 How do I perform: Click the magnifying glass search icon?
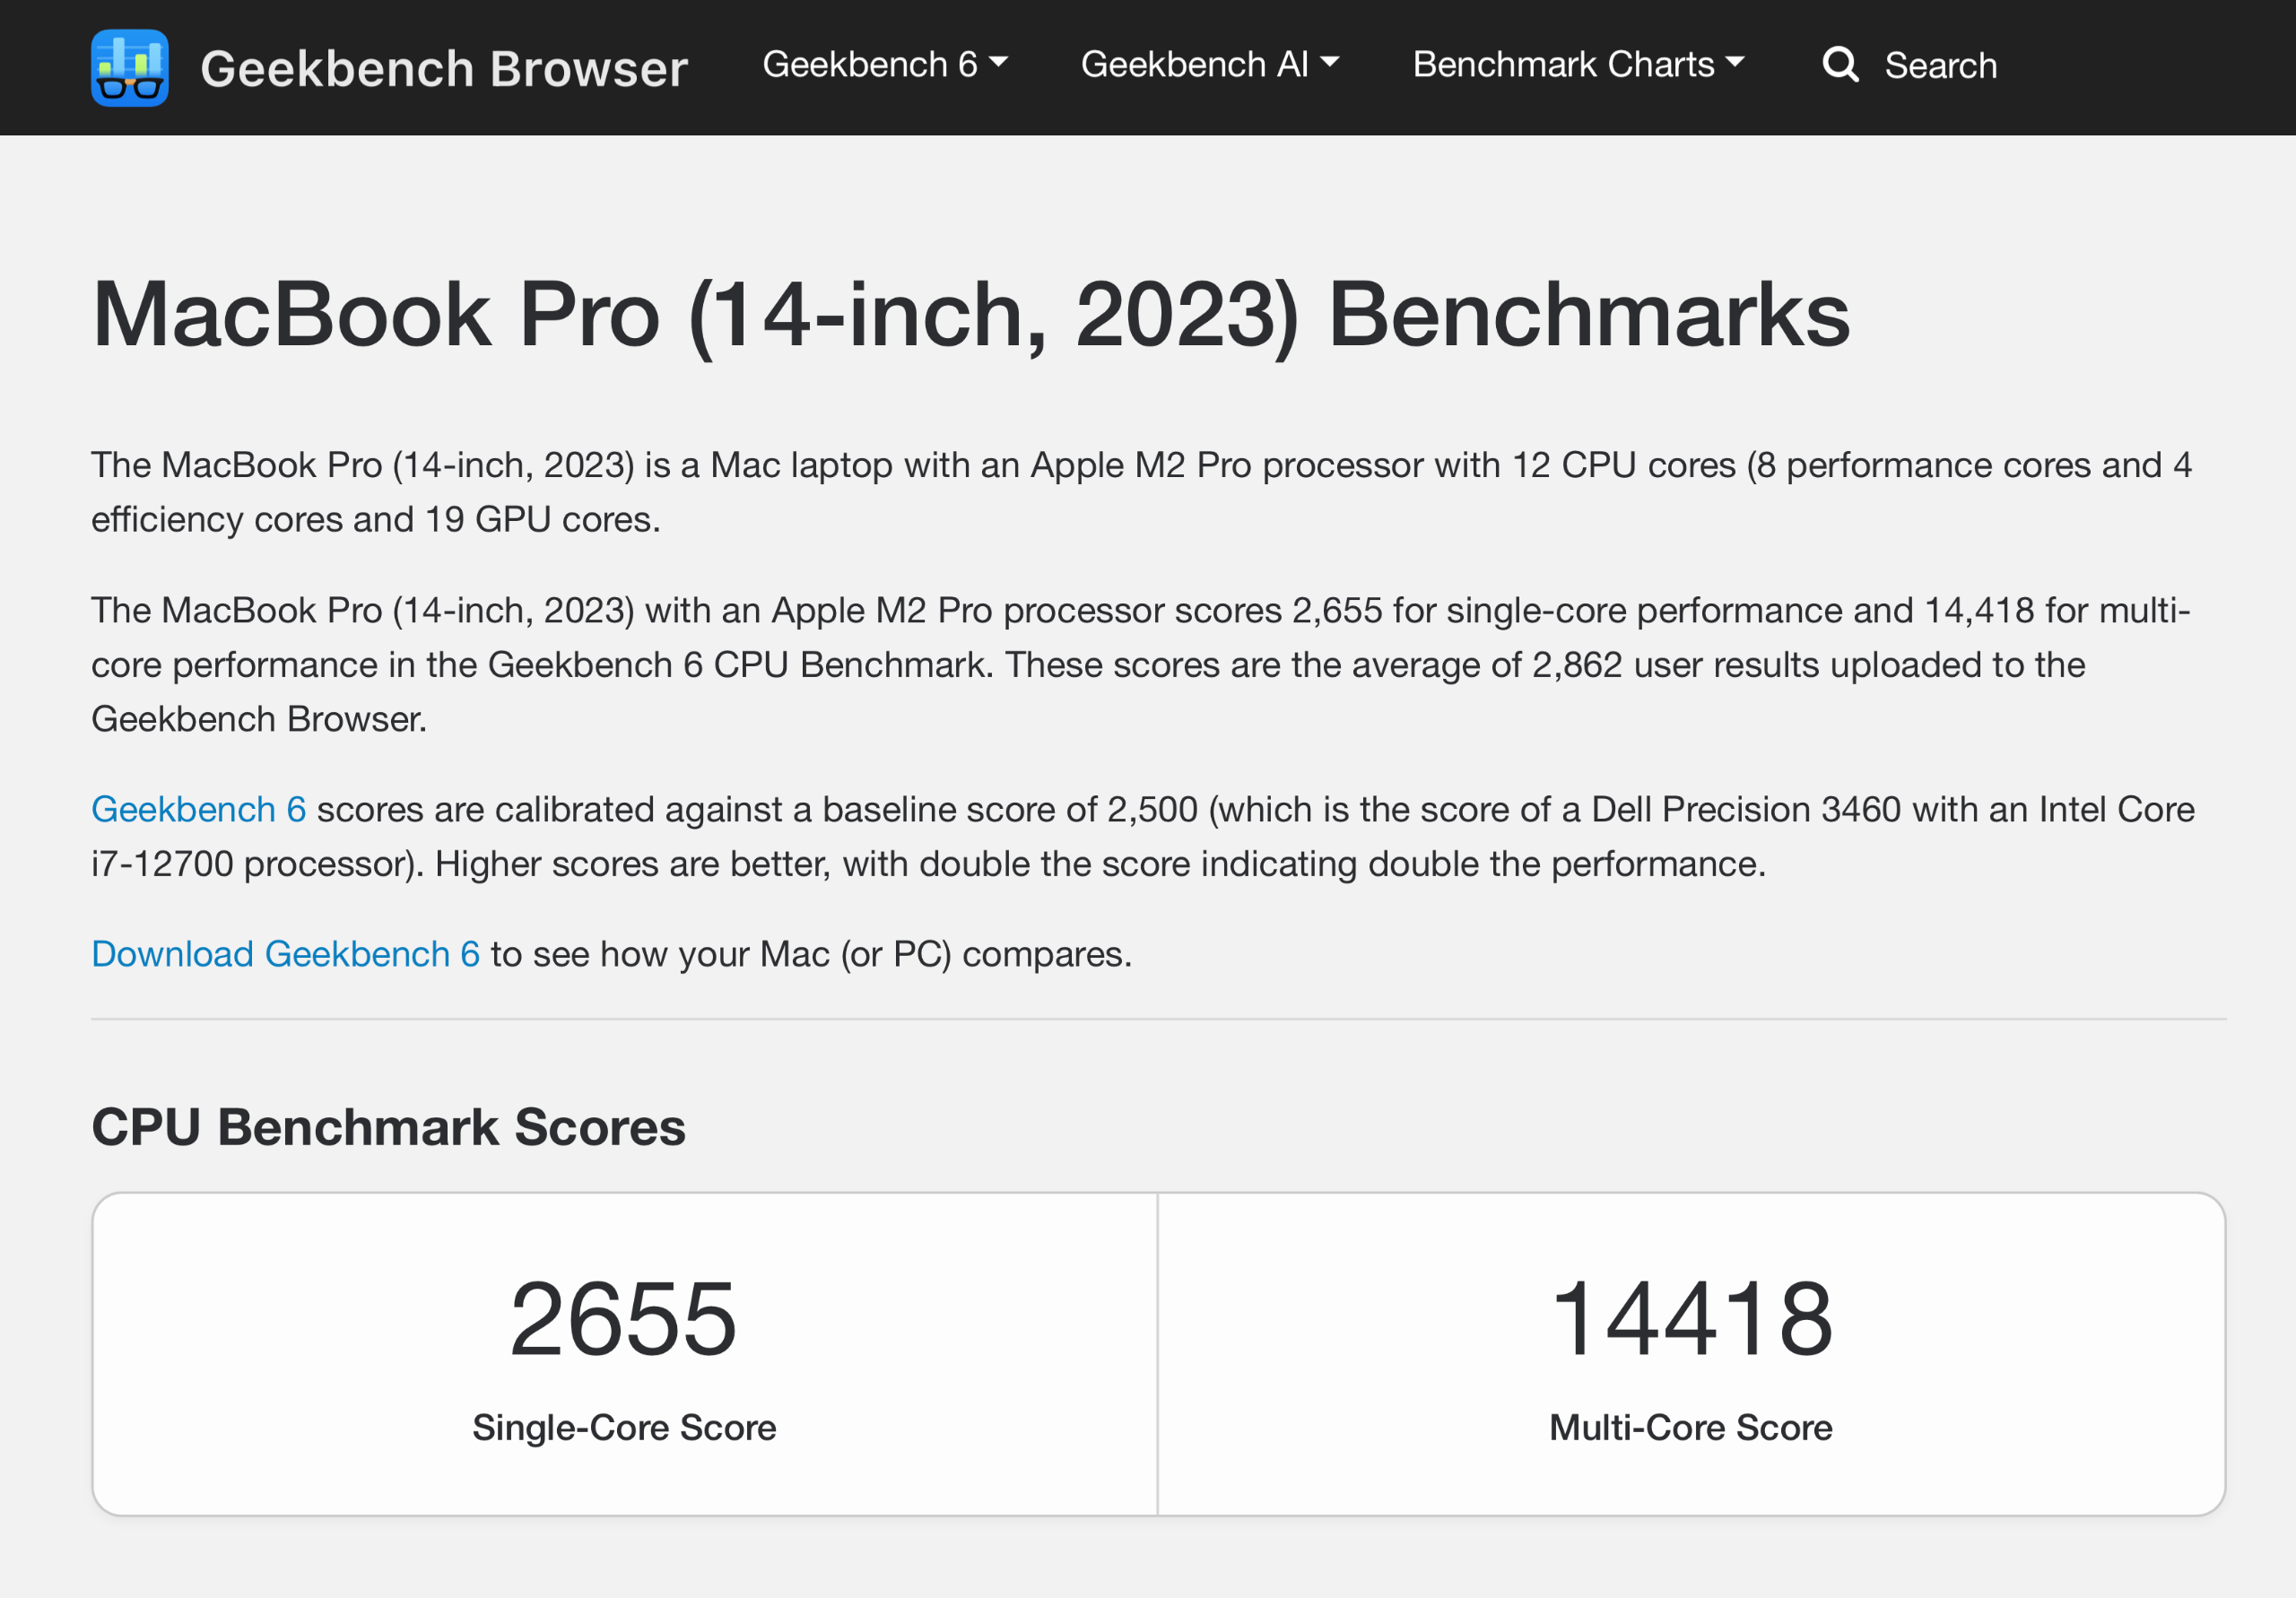[1839, 65]
